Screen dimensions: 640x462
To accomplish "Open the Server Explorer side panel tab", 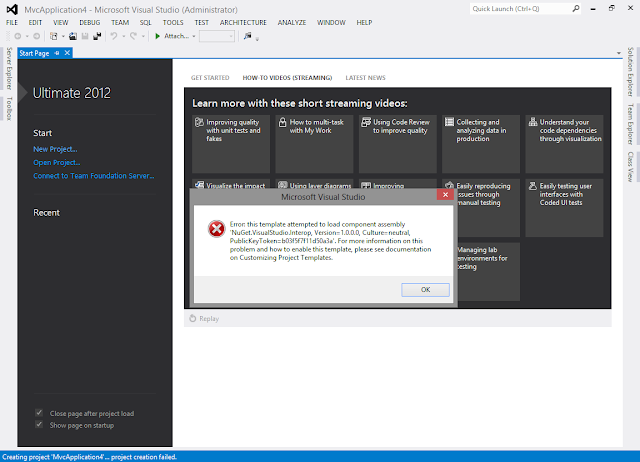I will coord(9,68).
